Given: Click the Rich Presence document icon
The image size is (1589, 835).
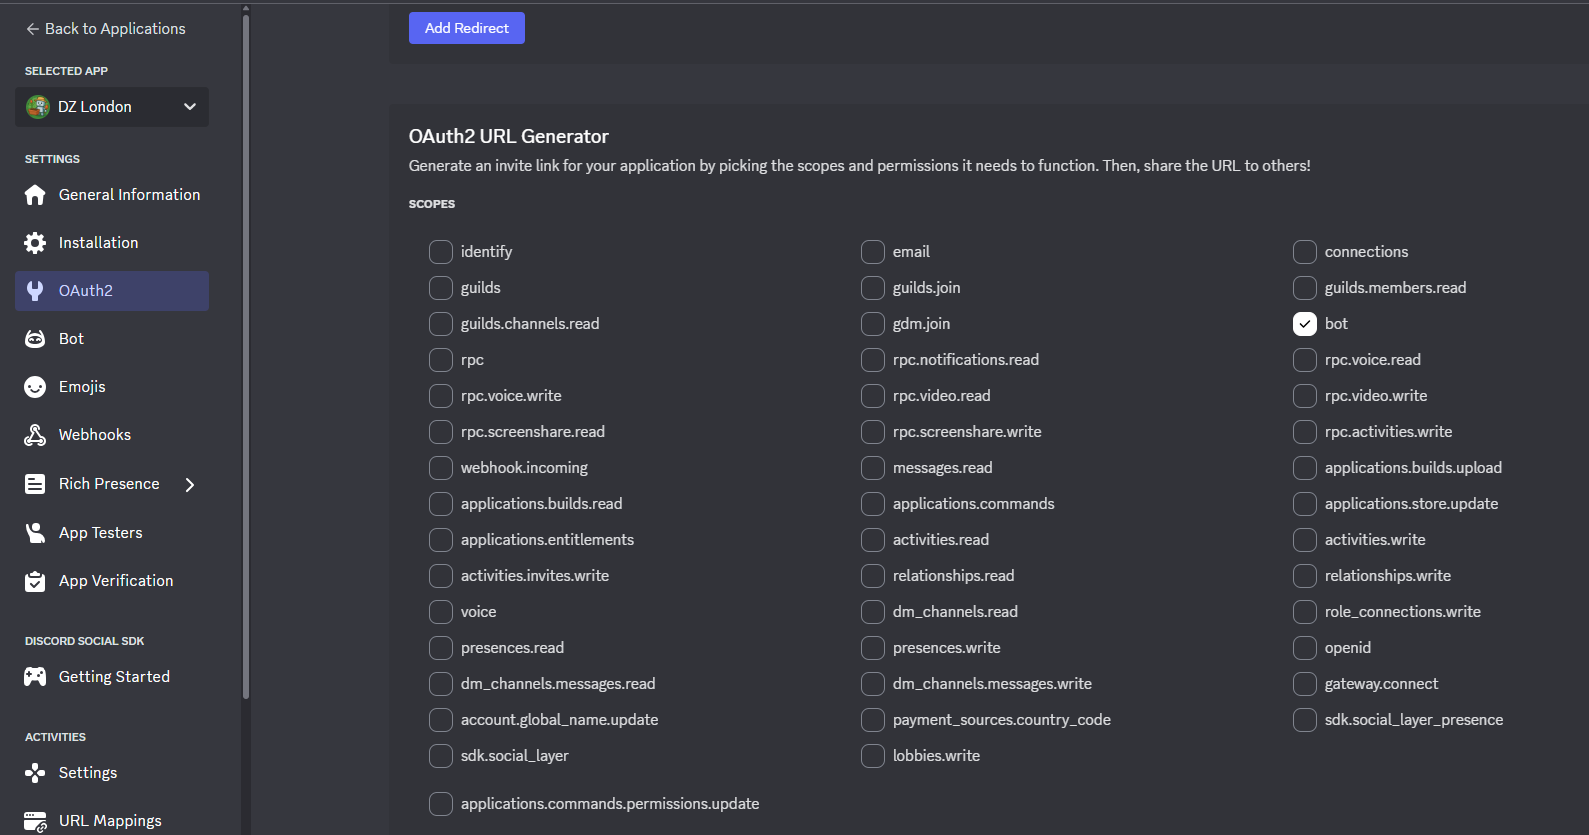Looking at the screenshot, I should tap(35, 484).
